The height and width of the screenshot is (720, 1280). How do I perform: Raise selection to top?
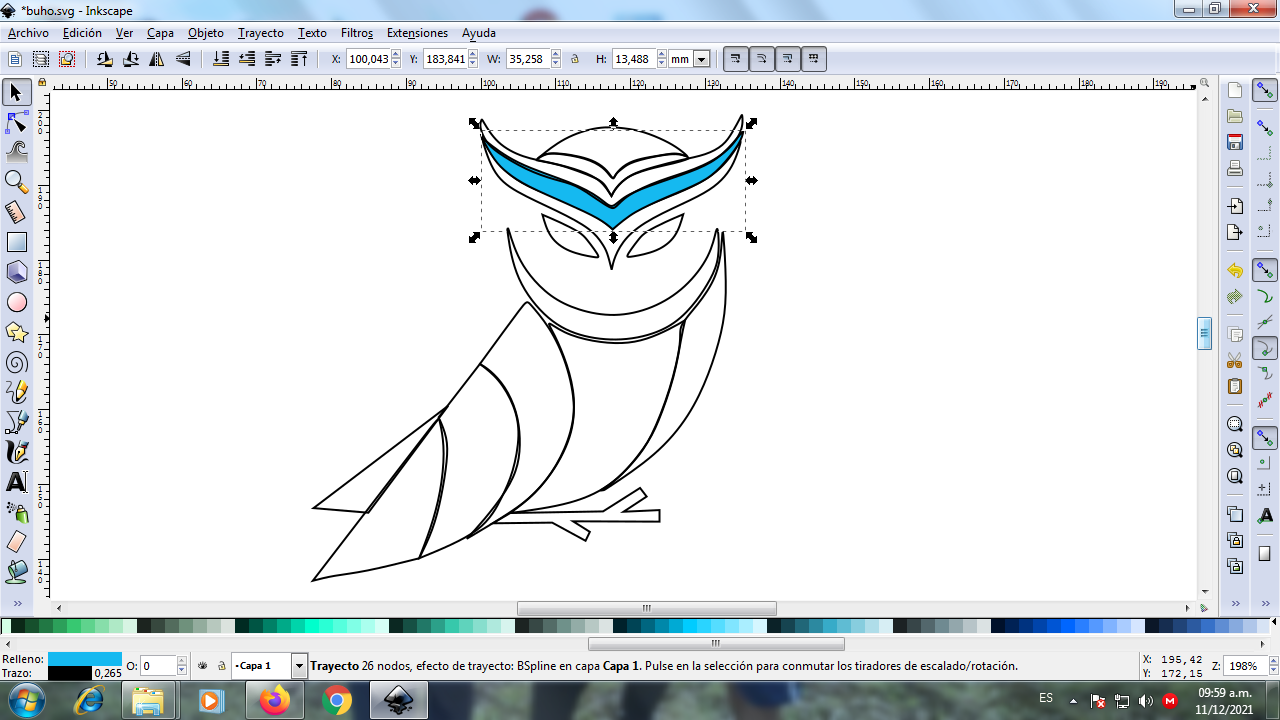(x=299, y=59)
